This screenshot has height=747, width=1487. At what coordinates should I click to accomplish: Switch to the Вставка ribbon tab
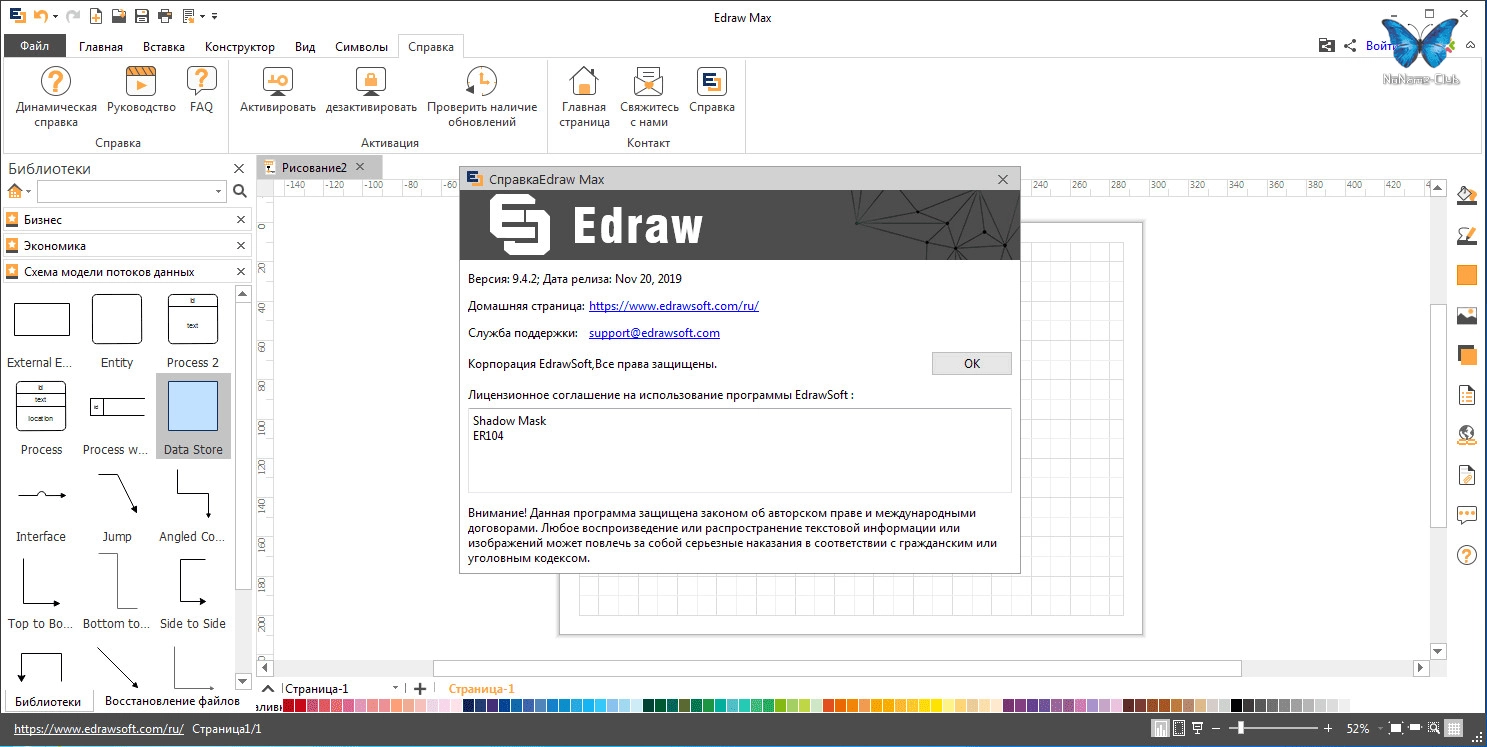coord(164,47)
